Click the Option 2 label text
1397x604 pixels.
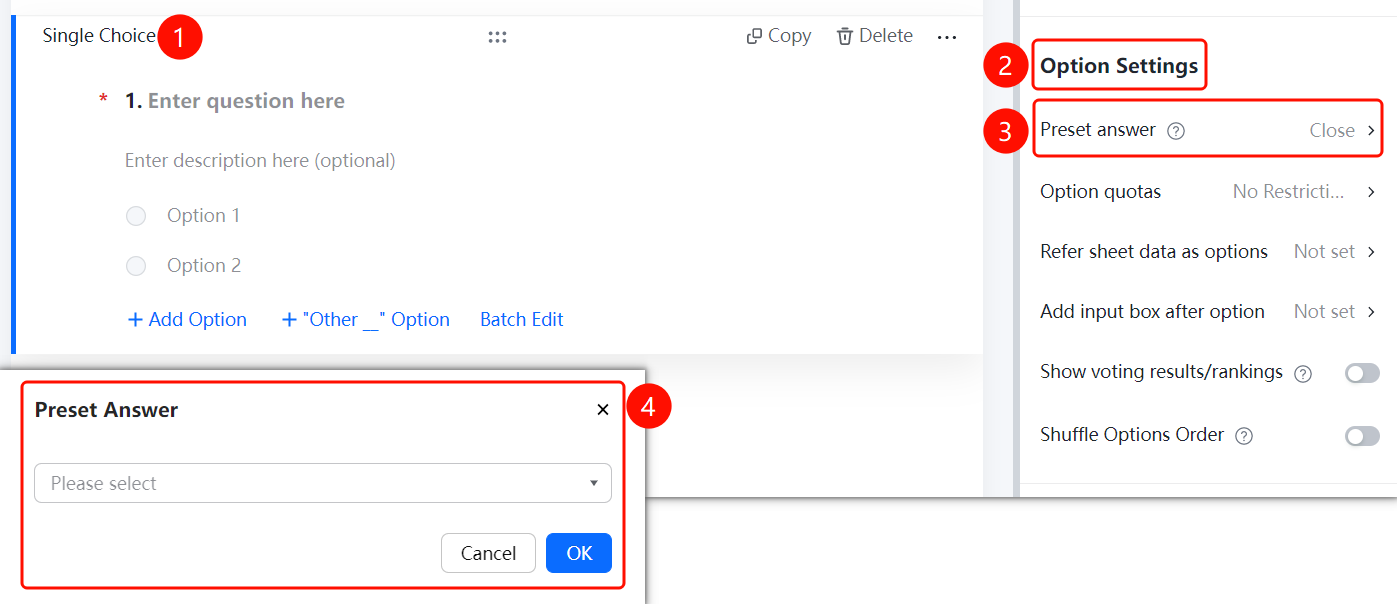[204, 266]
